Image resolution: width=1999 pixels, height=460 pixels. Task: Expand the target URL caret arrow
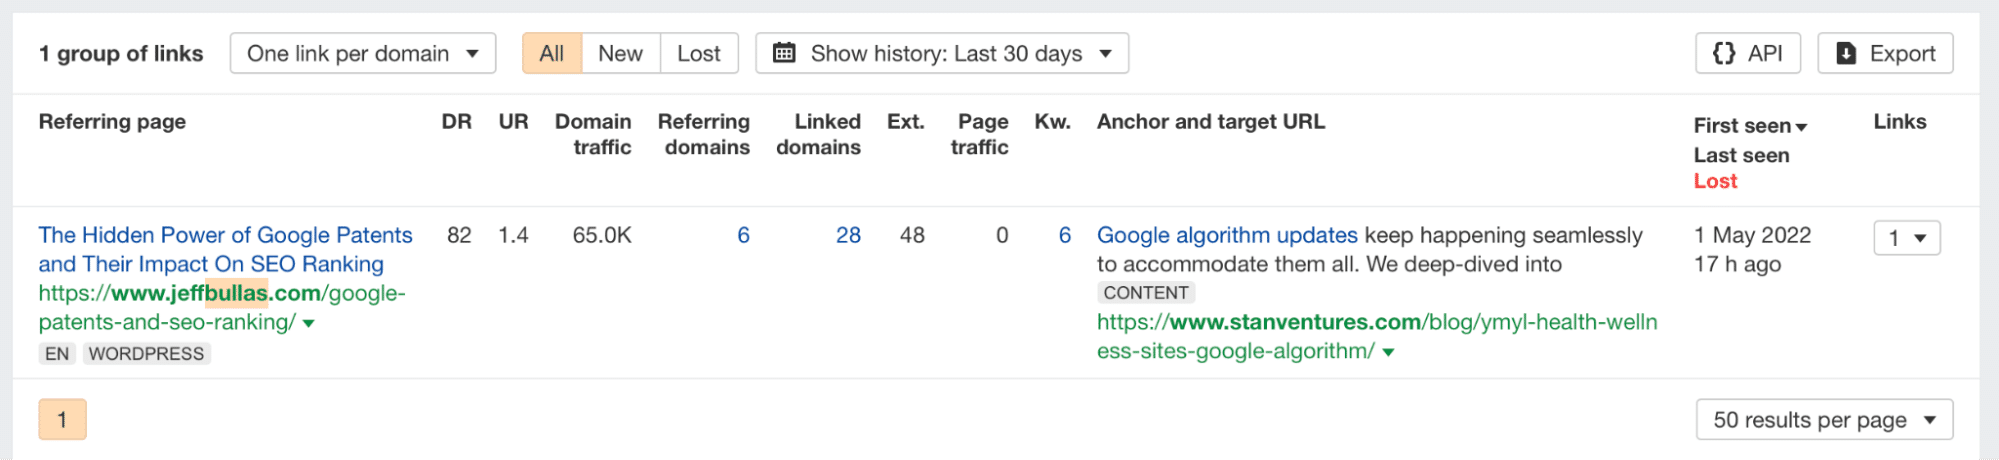pos(1388,352)
